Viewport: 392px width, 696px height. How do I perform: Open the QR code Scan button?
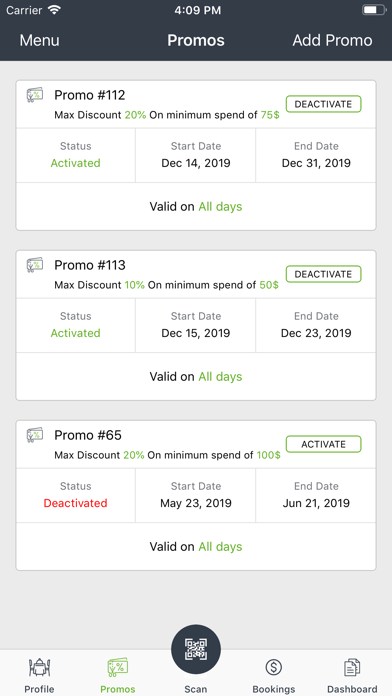click(196, 649)
